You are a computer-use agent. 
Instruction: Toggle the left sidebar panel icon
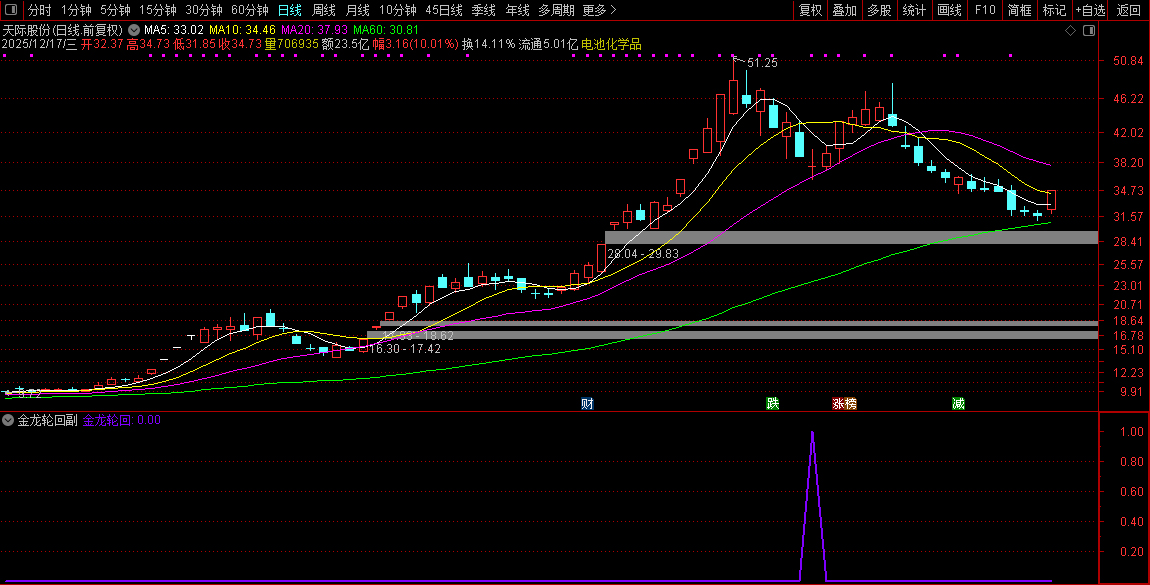pyautogui.click(x=13, y=10)
